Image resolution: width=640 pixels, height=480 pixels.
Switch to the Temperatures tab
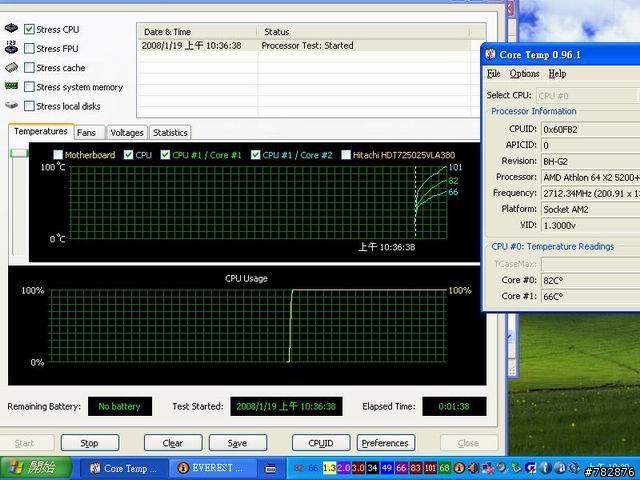coord(40,131)
